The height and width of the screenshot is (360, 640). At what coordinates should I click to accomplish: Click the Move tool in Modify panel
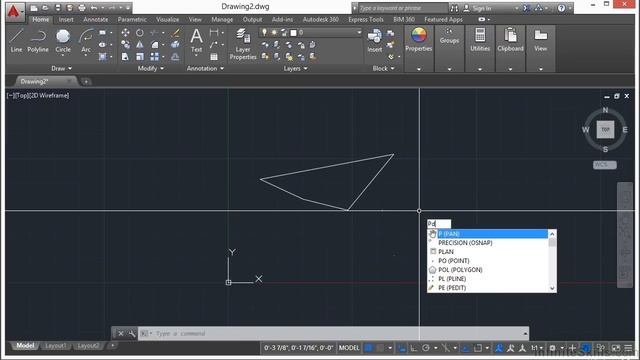pos(125,33)
